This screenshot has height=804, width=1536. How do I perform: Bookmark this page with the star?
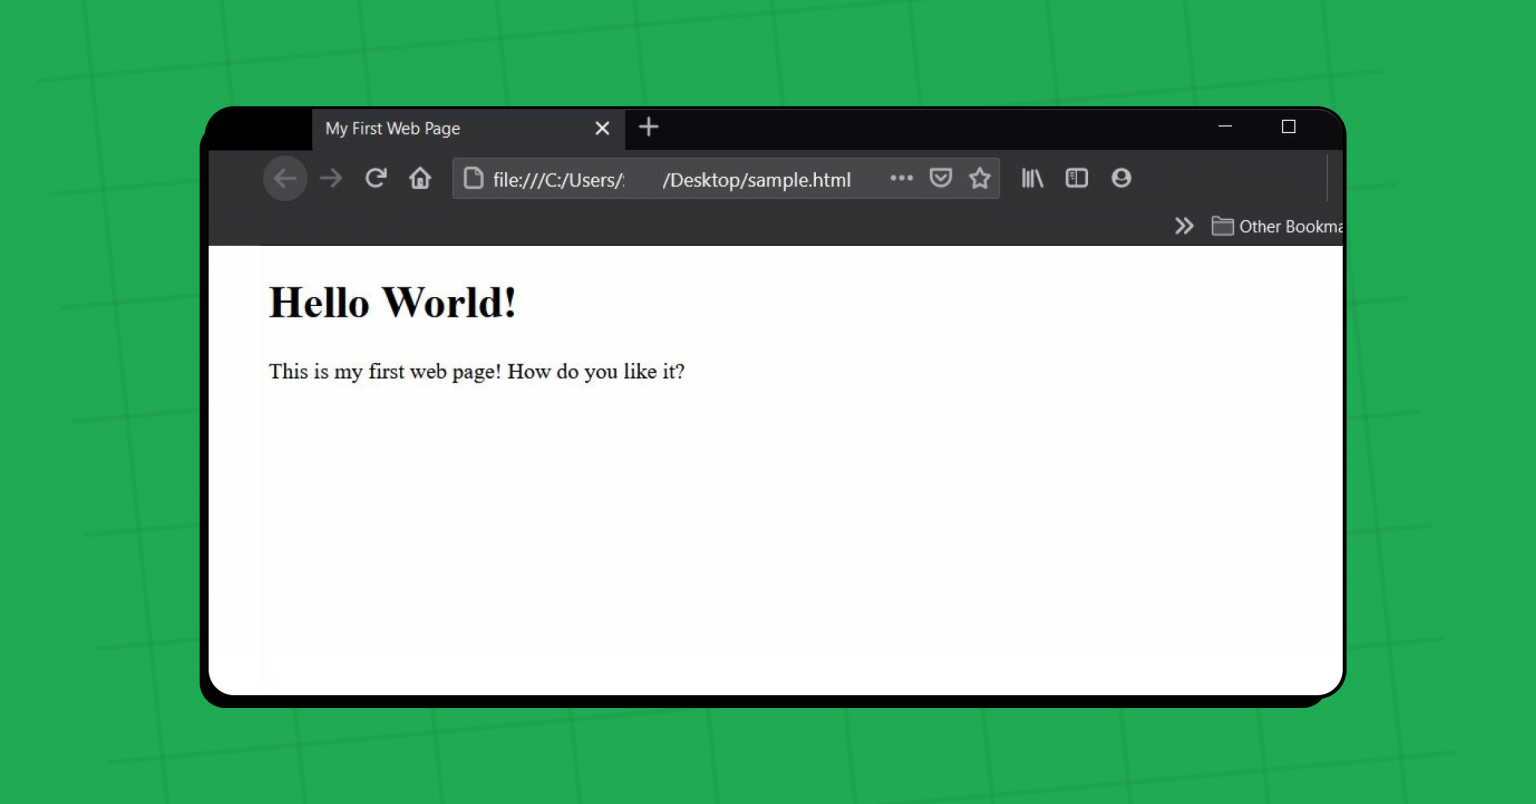pos(979,177)
